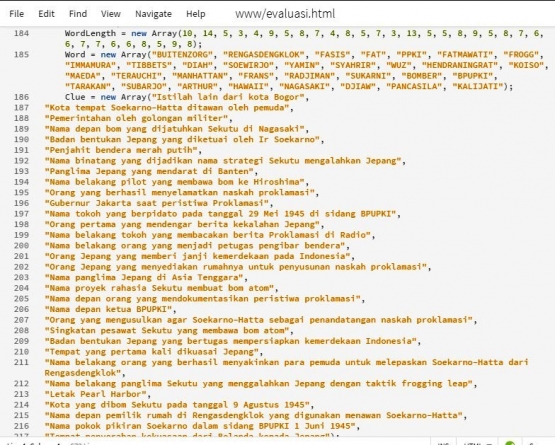Screen dimensions: 555x445
Task: Toggle the INS insert mode indicator
Action: (x=443, y=443)
